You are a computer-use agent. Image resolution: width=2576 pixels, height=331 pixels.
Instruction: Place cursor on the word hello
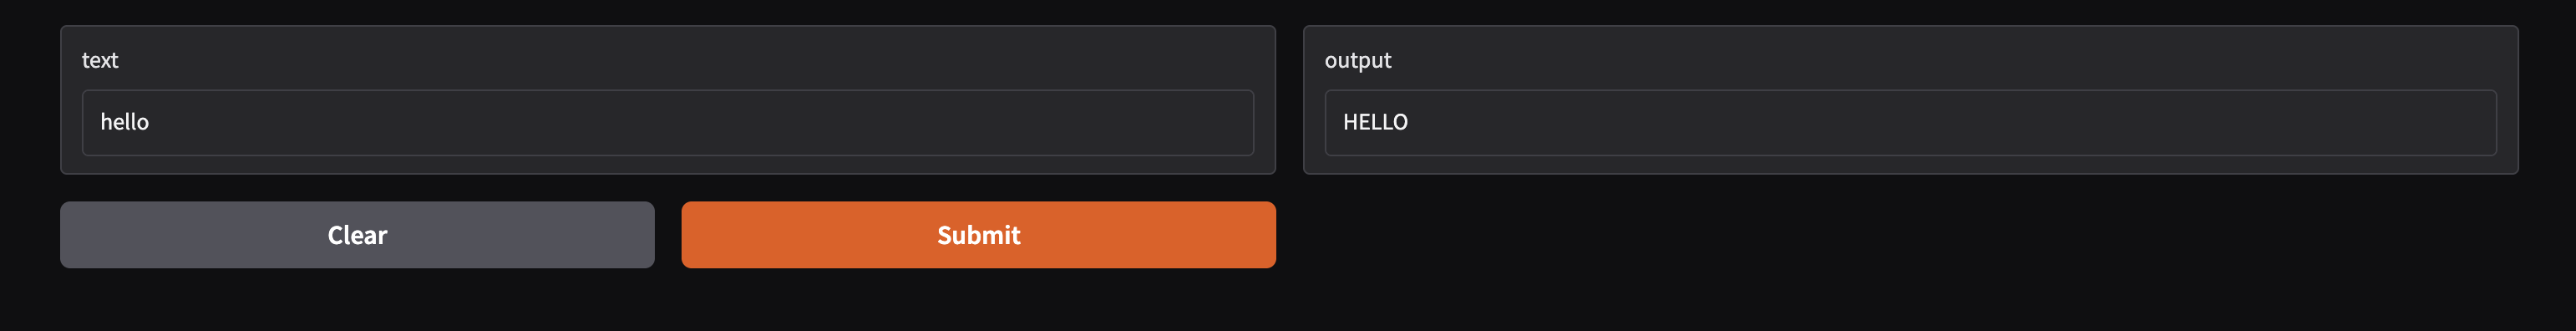(x=124, y=122)
